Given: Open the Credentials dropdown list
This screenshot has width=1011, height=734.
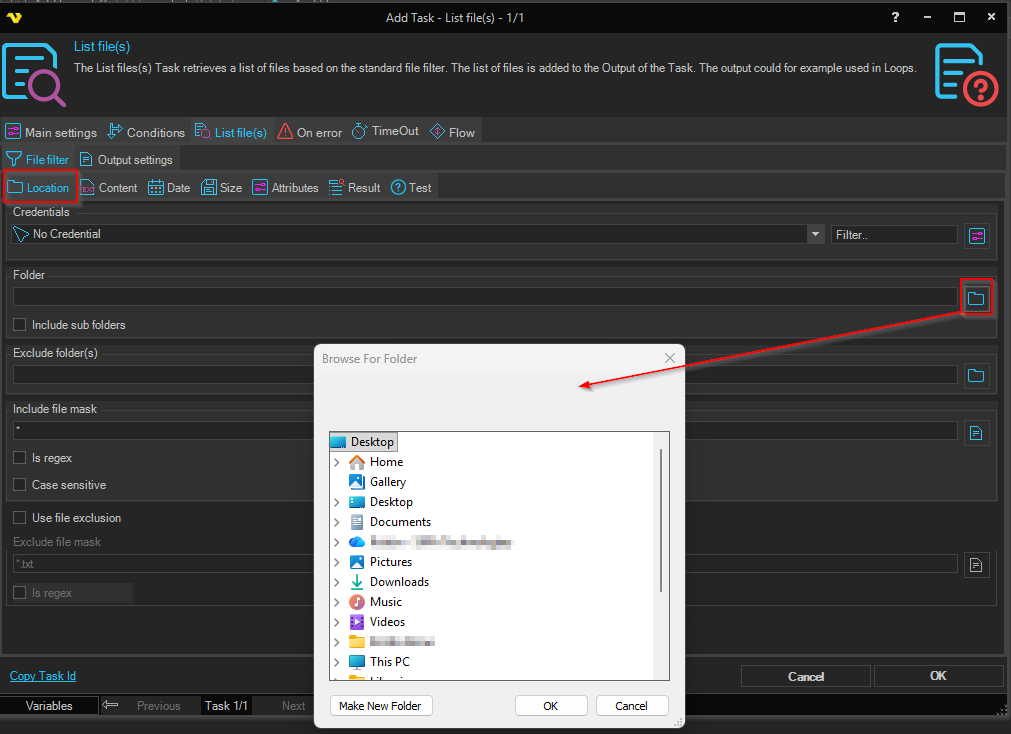Looking at the screenshot, I should tap(814, 234).
